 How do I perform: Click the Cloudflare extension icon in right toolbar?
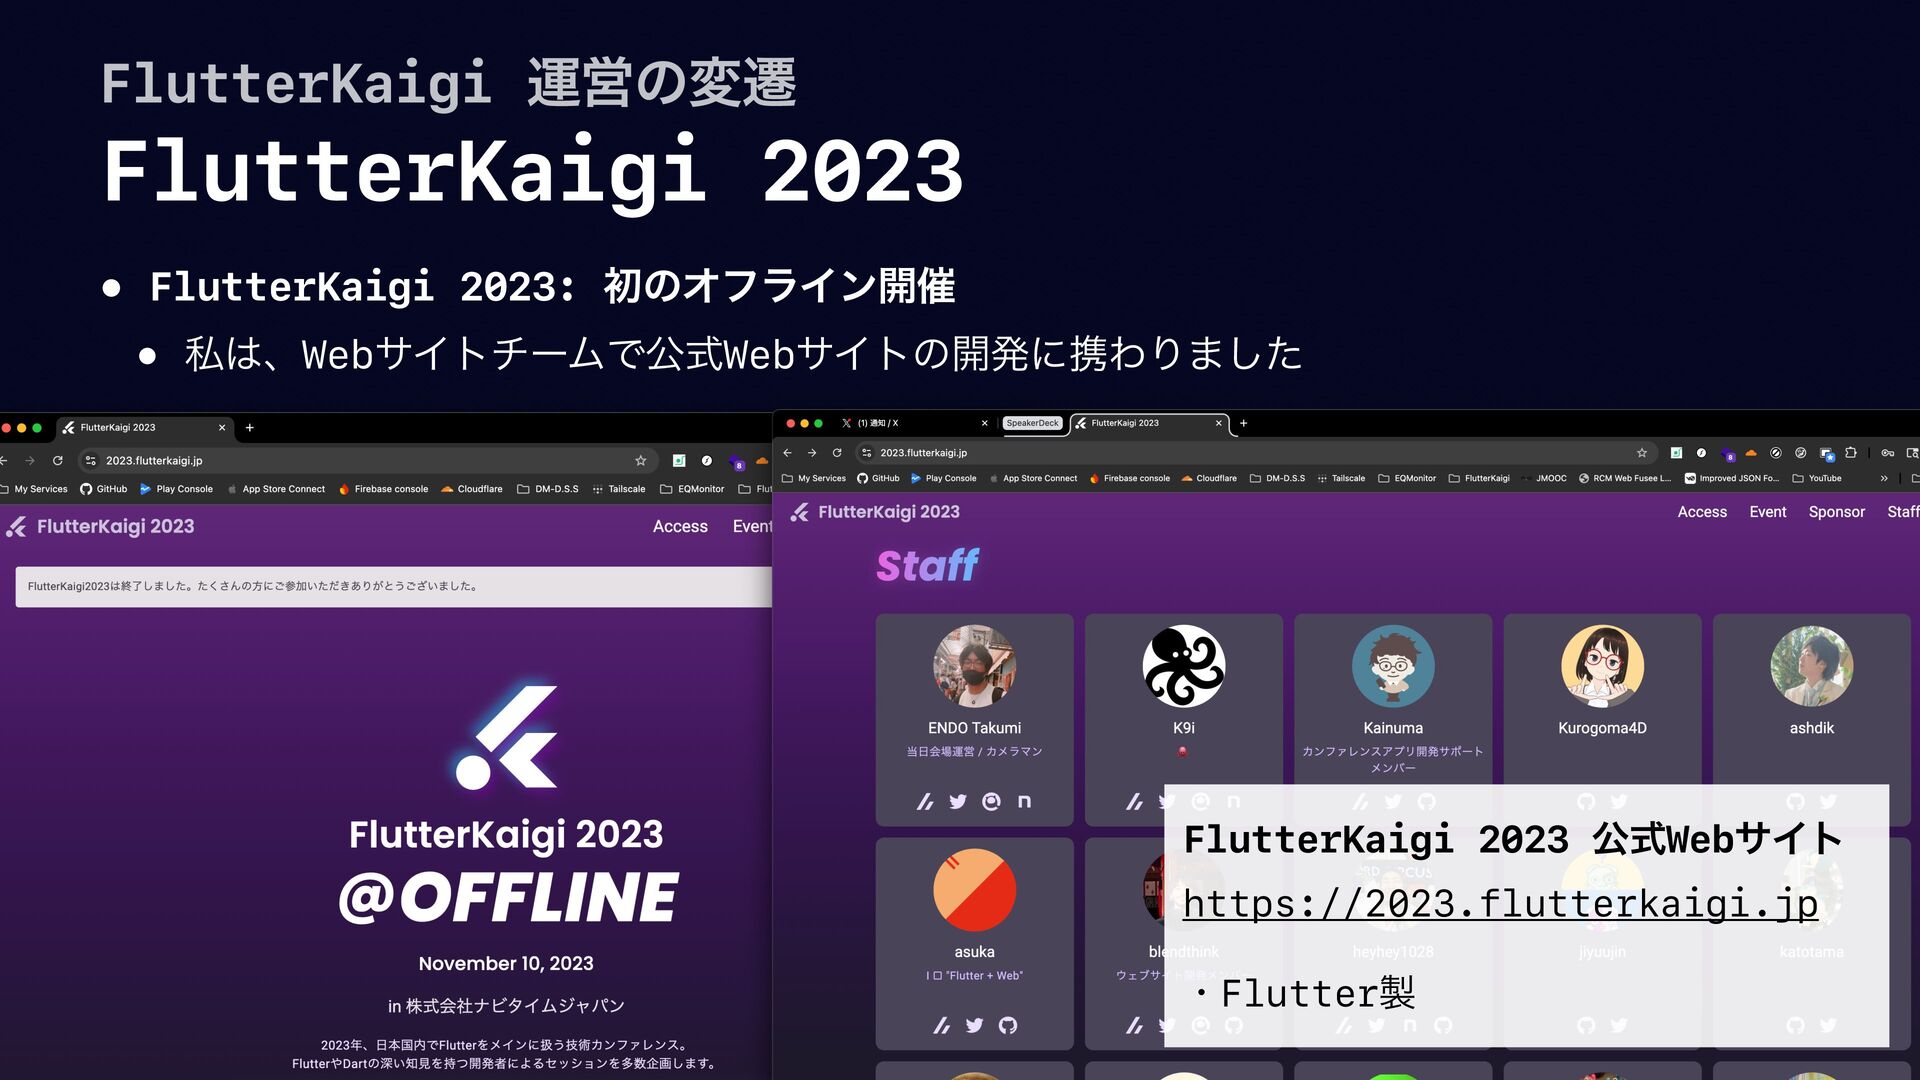click(1750, 453)
